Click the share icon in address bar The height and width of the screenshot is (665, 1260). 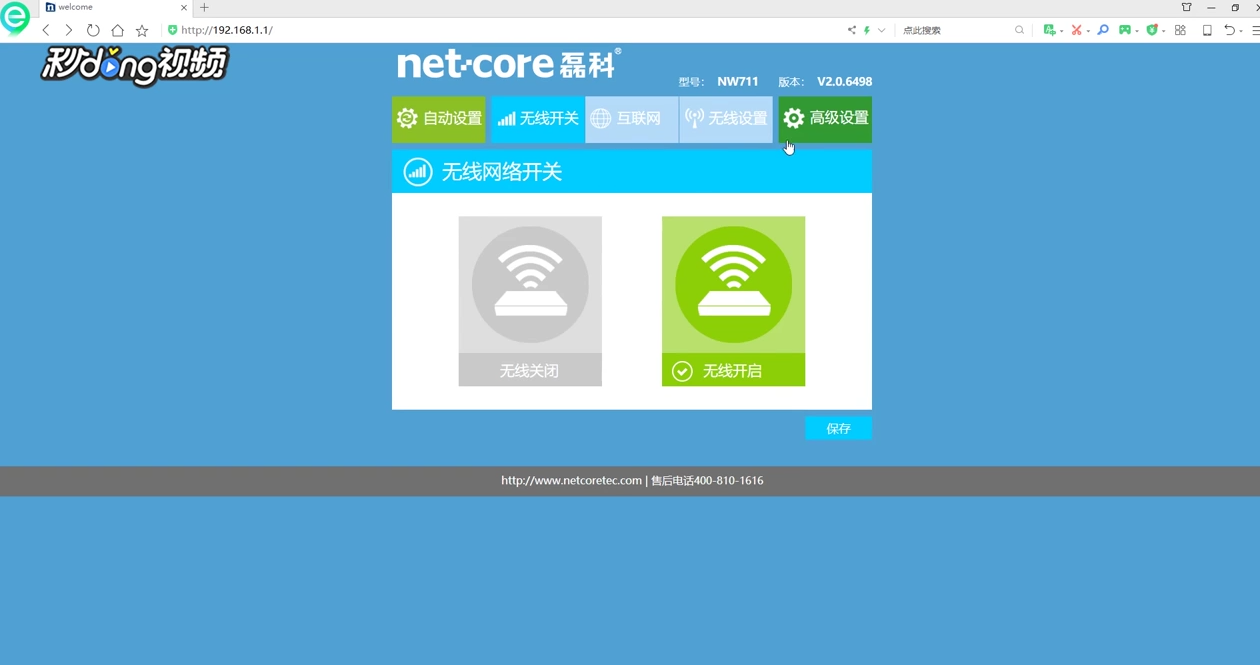[x=852, y=30]
